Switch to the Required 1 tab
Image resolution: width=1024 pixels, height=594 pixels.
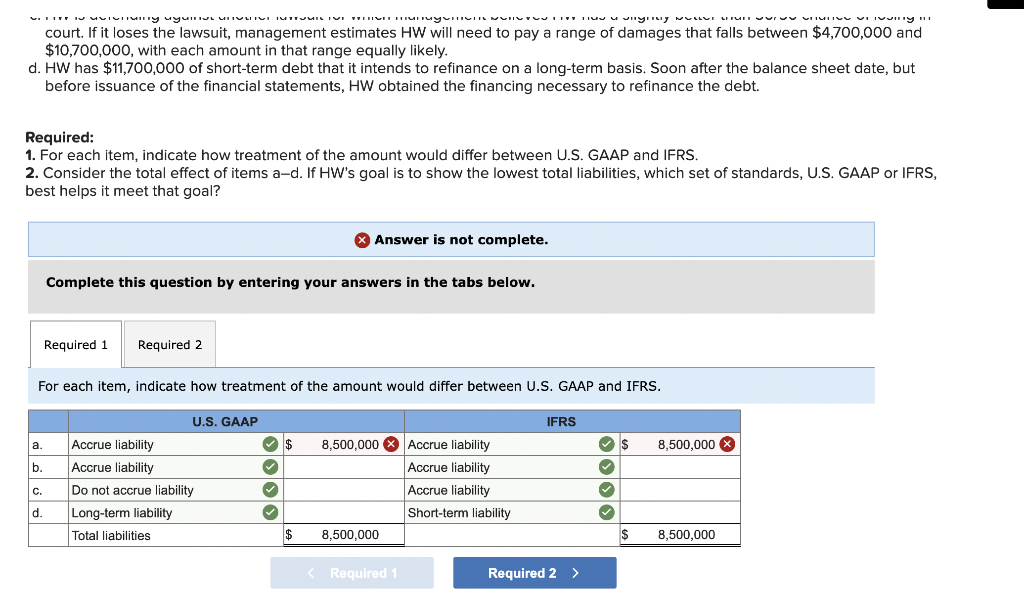point(75,344)
